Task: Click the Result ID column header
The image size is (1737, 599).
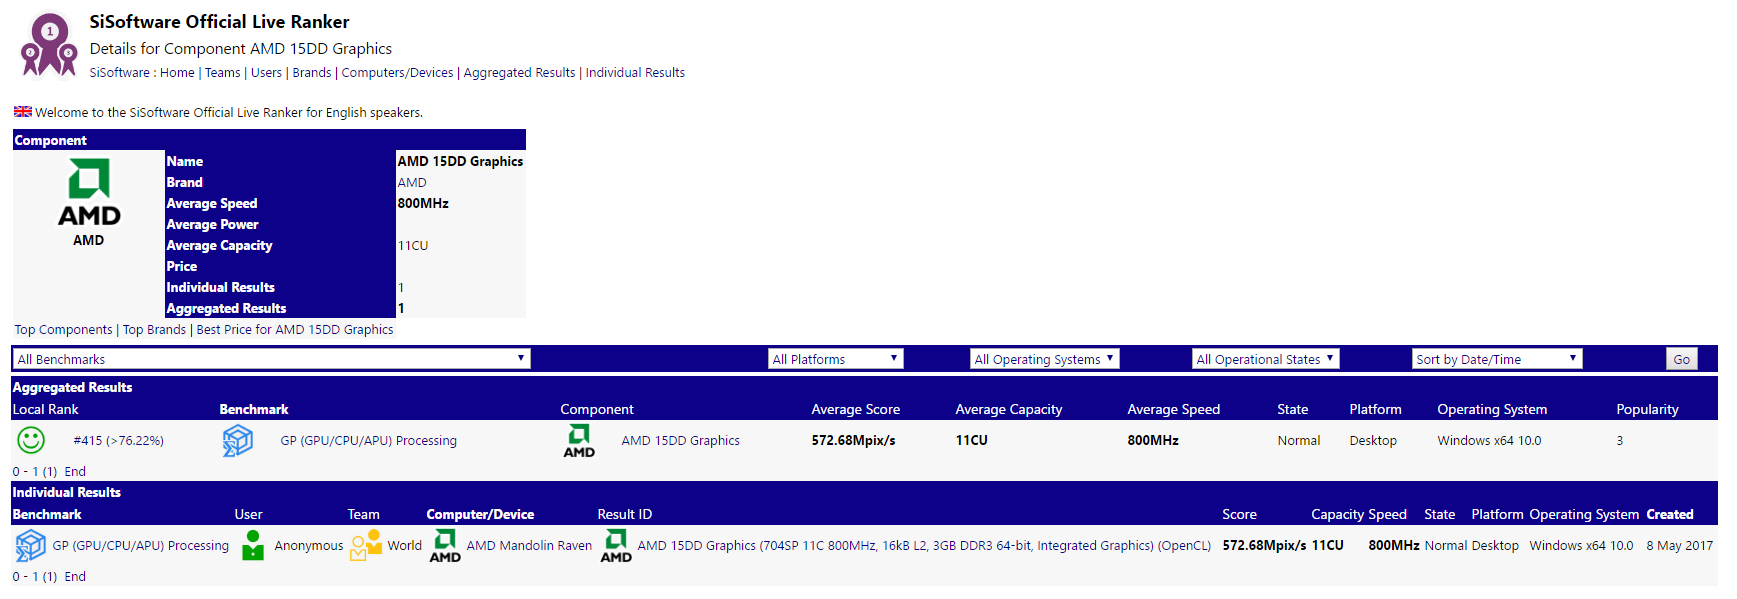Action: click(x=624, y=514)
